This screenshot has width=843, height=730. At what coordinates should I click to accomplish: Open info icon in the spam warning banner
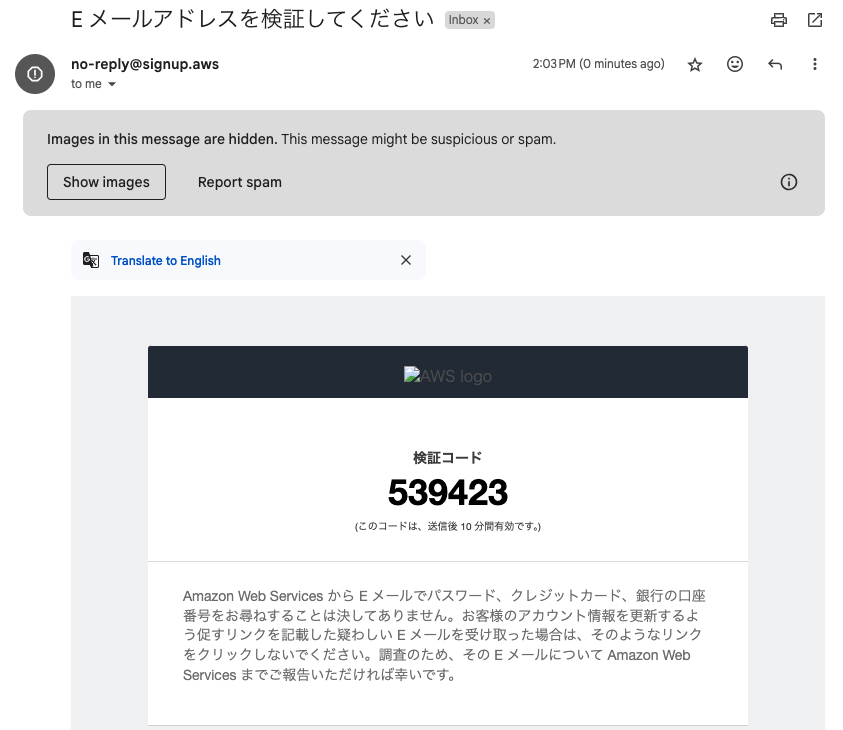(x=788, y=182)
